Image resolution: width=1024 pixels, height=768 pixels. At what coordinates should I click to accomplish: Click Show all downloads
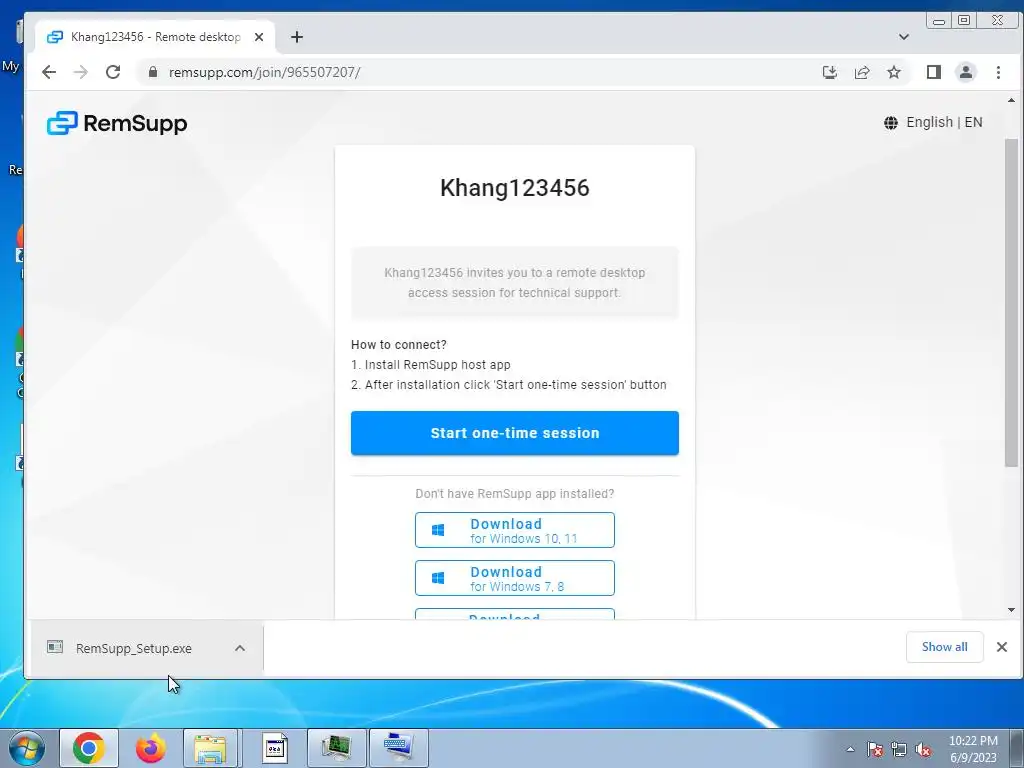coord(944,647)
